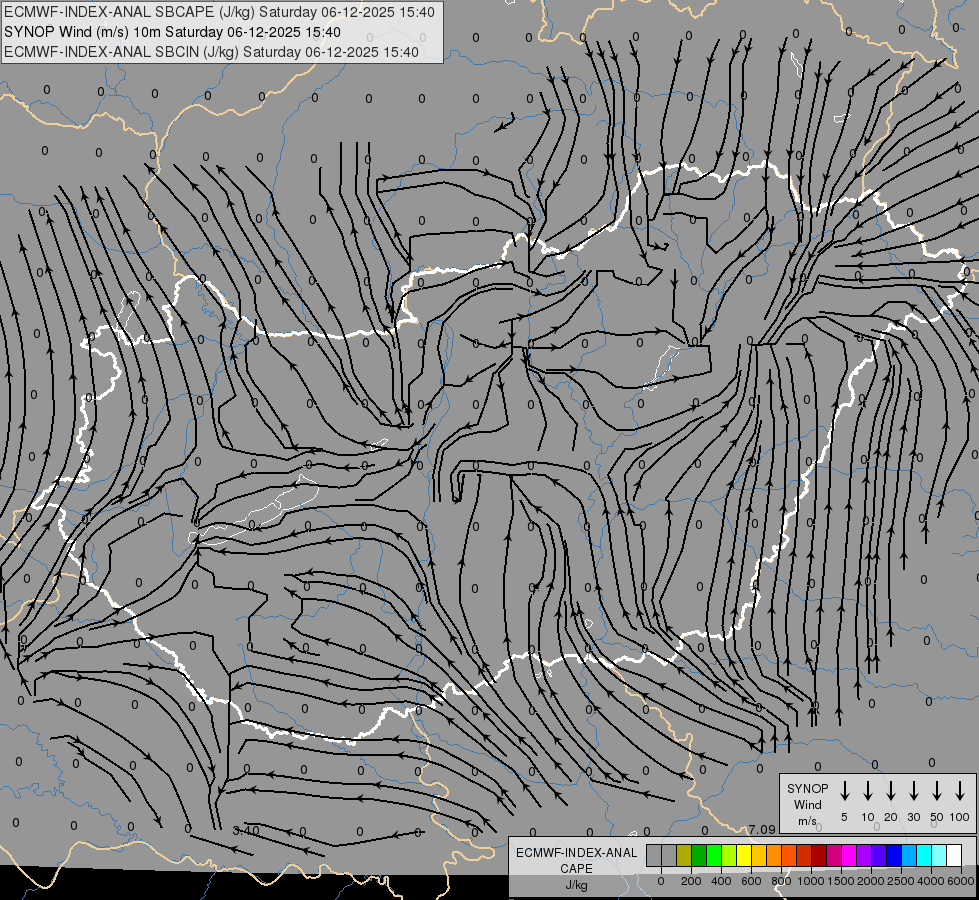Viewport: 979px width, 900px height.
Task: Click the 2000 tick label in CAPE scale
Action: (x=871, y=881)
